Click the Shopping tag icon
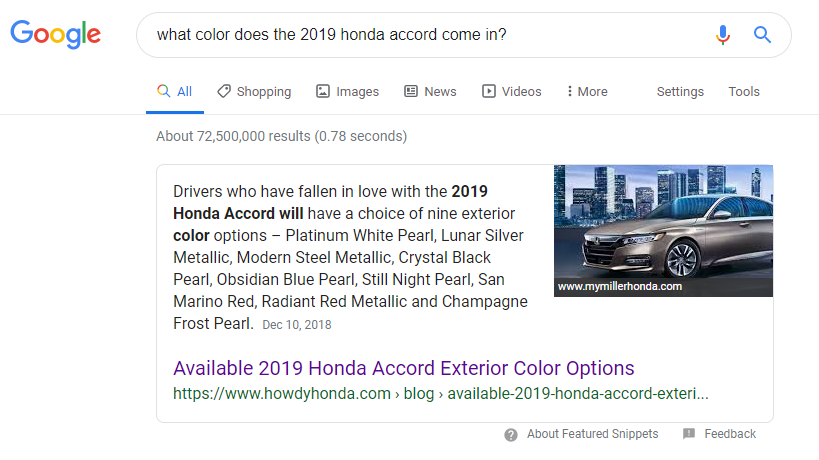This screenshot has width=819, height=460. (224, 91)
